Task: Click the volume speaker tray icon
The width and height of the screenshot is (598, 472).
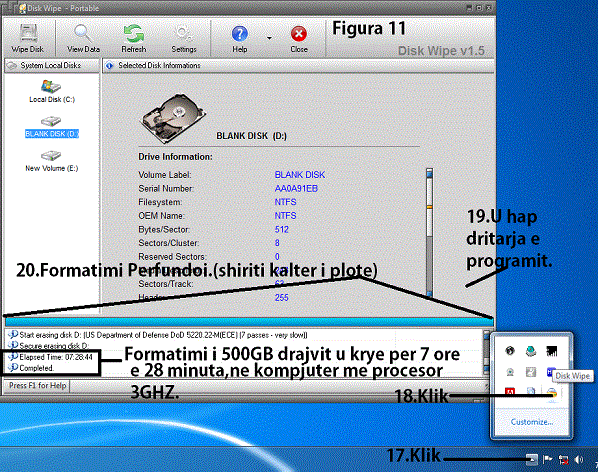Action: (x=579, y=459)
